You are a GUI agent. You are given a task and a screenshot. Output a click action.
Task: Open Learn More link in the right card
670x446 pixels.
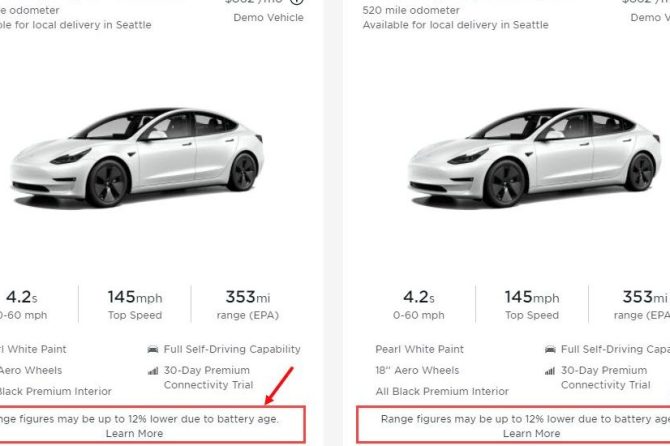[x=531, y=434]
